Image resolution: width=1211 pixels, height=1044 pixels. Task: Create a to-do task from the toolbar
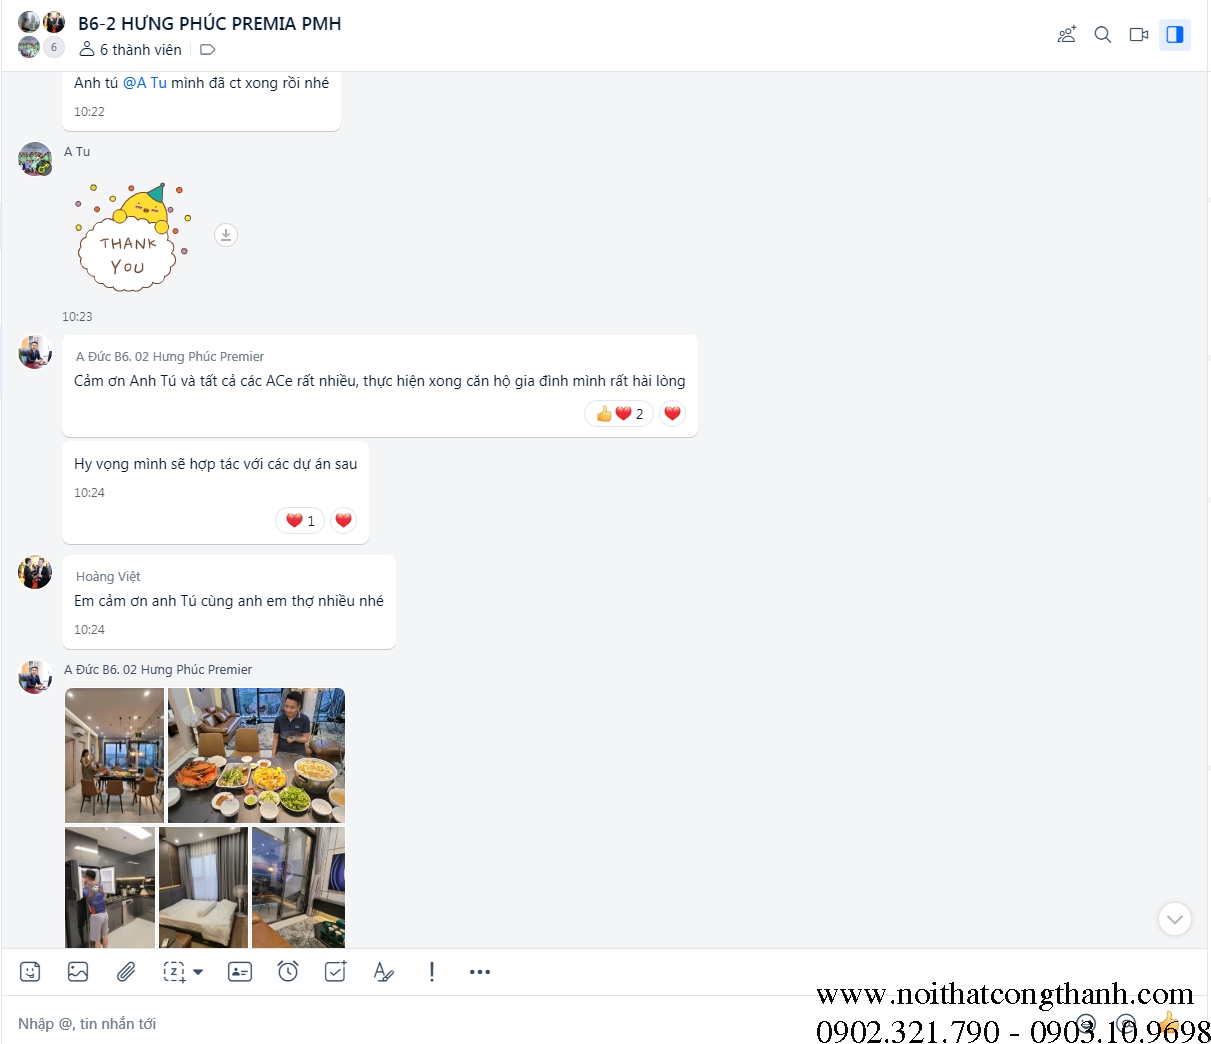pyautogui.click(x=336, y=972)
